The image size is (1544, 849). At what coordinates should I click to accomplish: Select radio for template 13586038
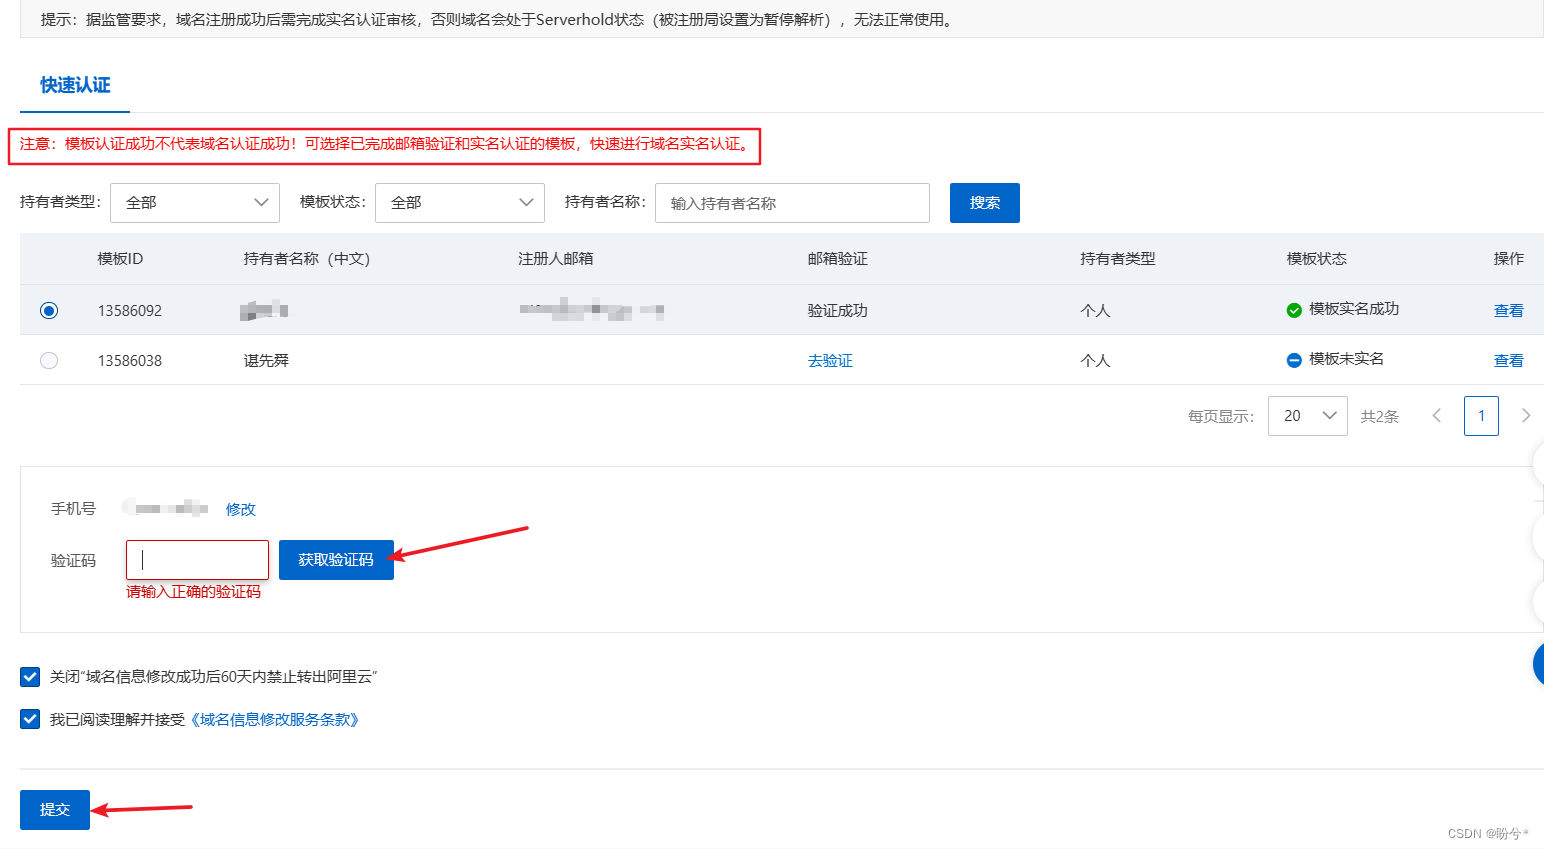point(49,361)
